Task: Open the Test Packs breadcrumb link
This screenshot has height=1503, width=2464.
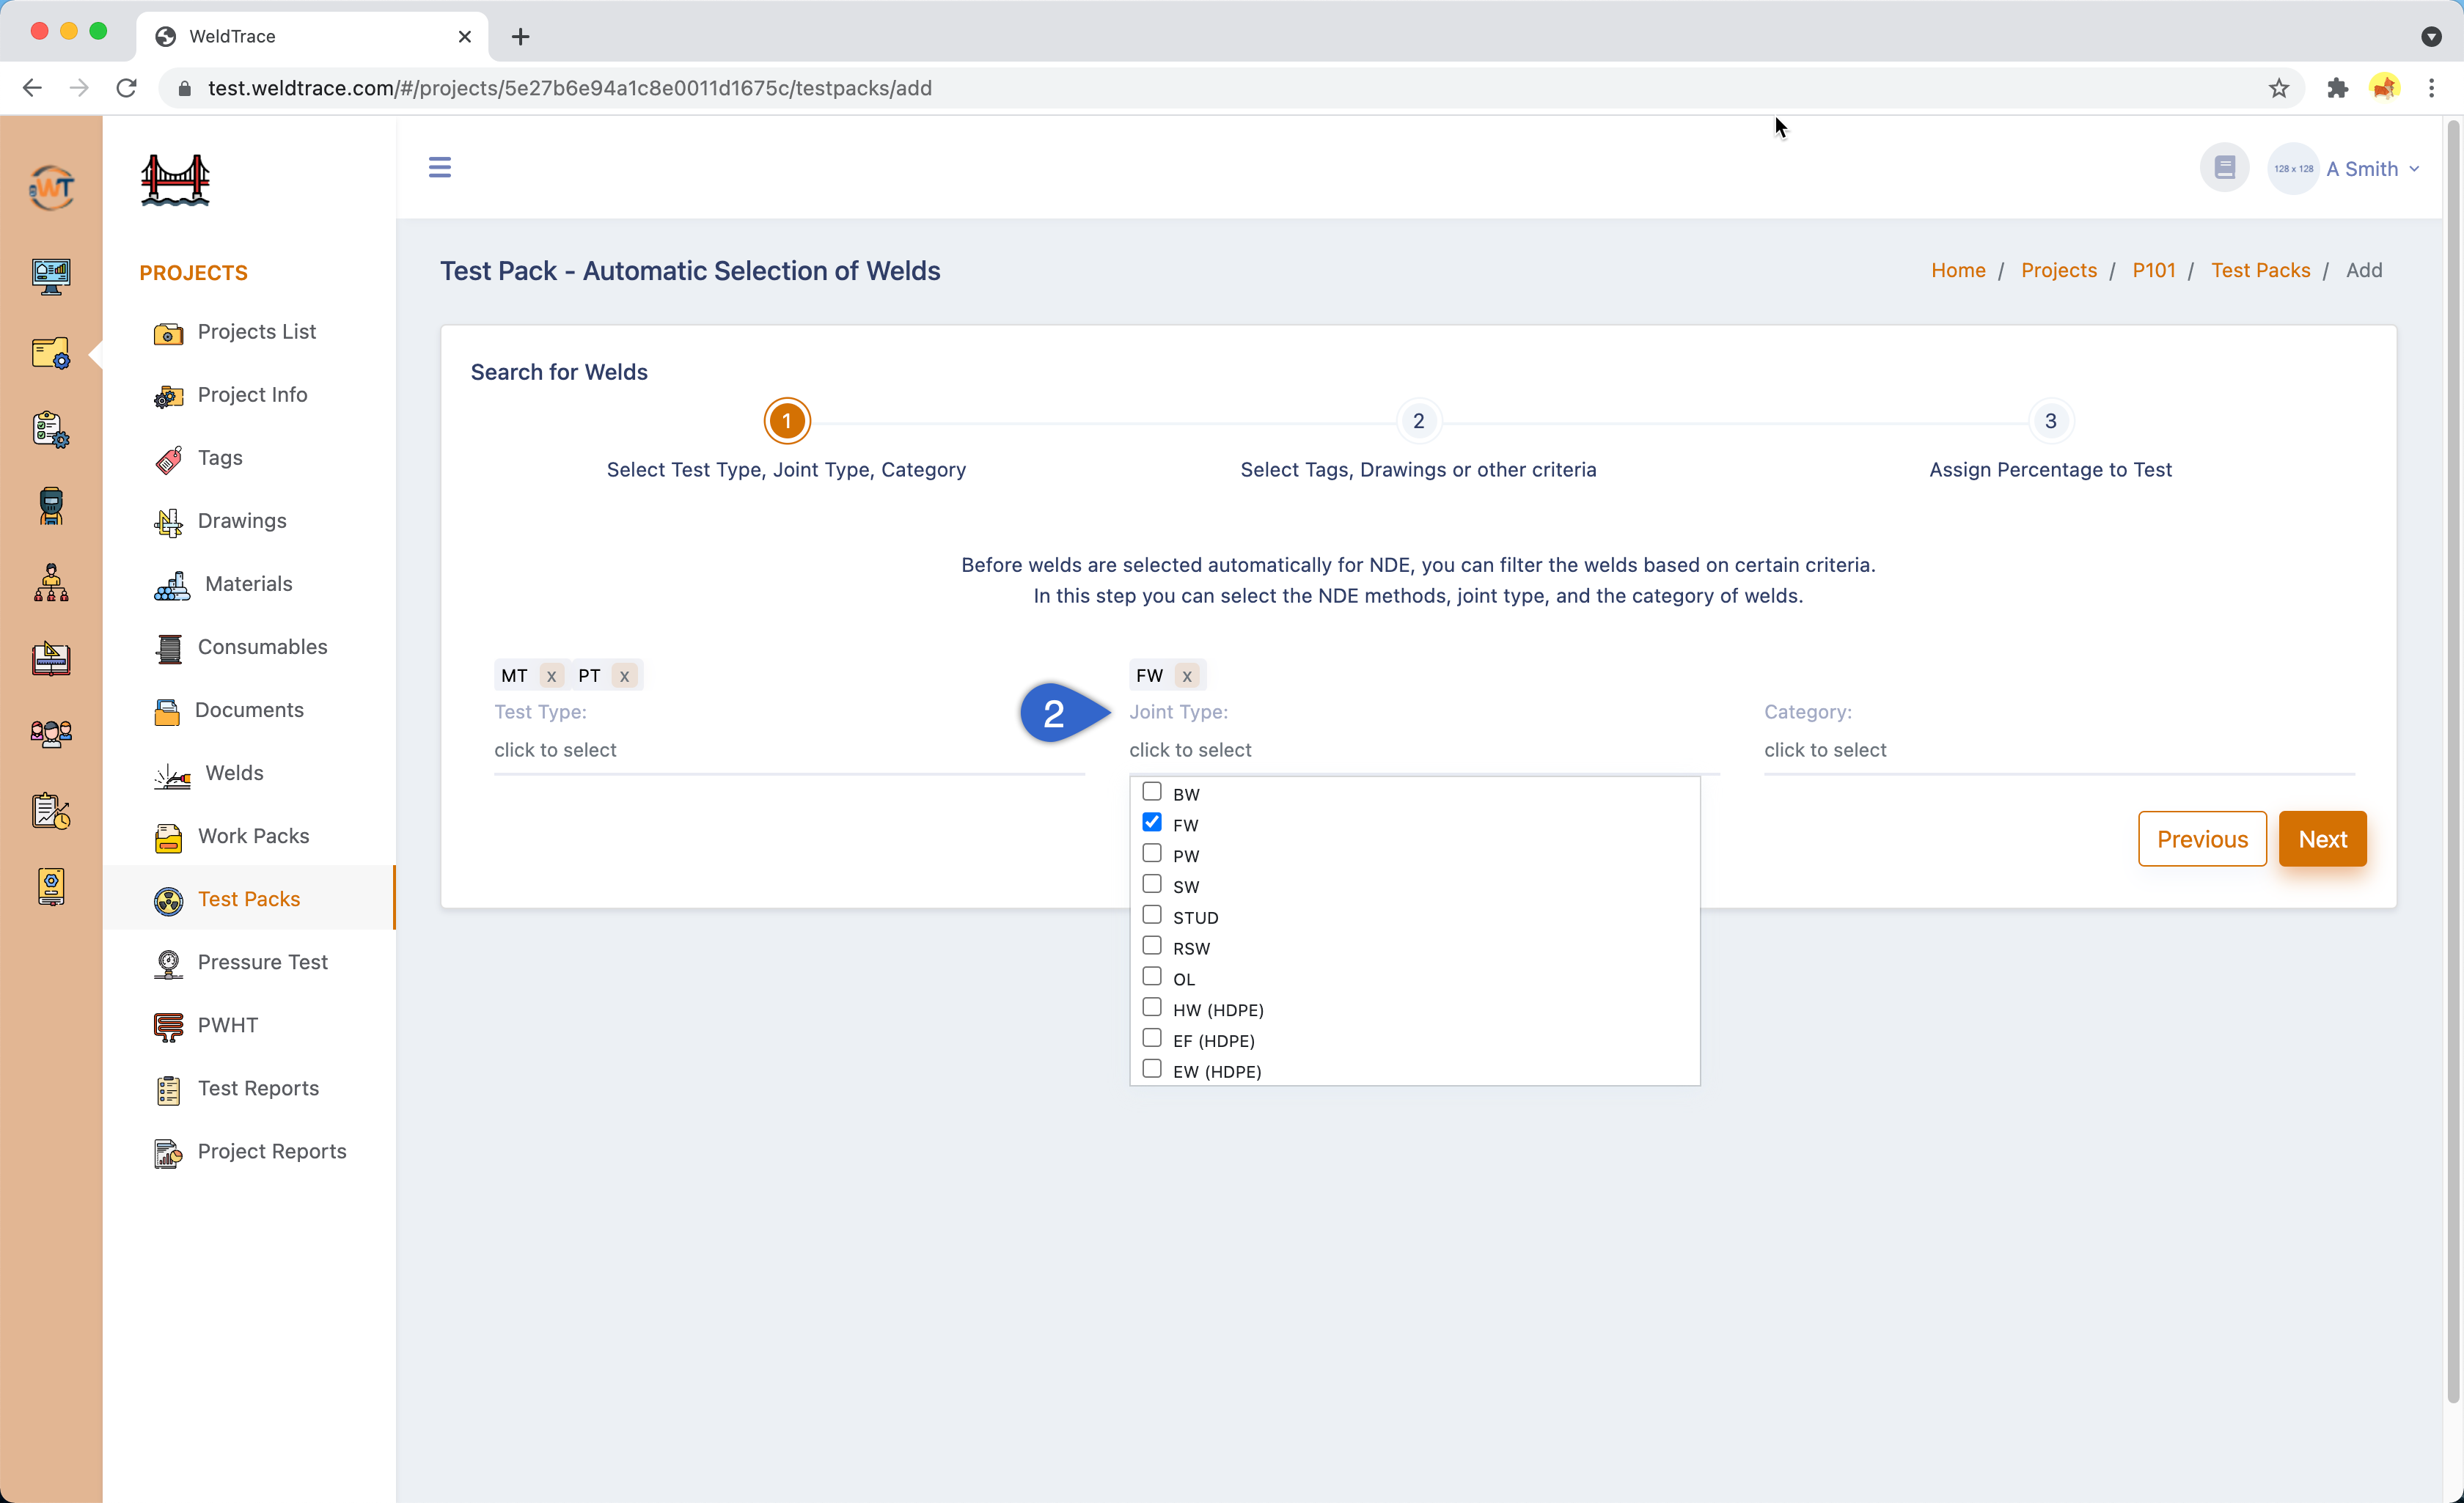Action: 2260,270
